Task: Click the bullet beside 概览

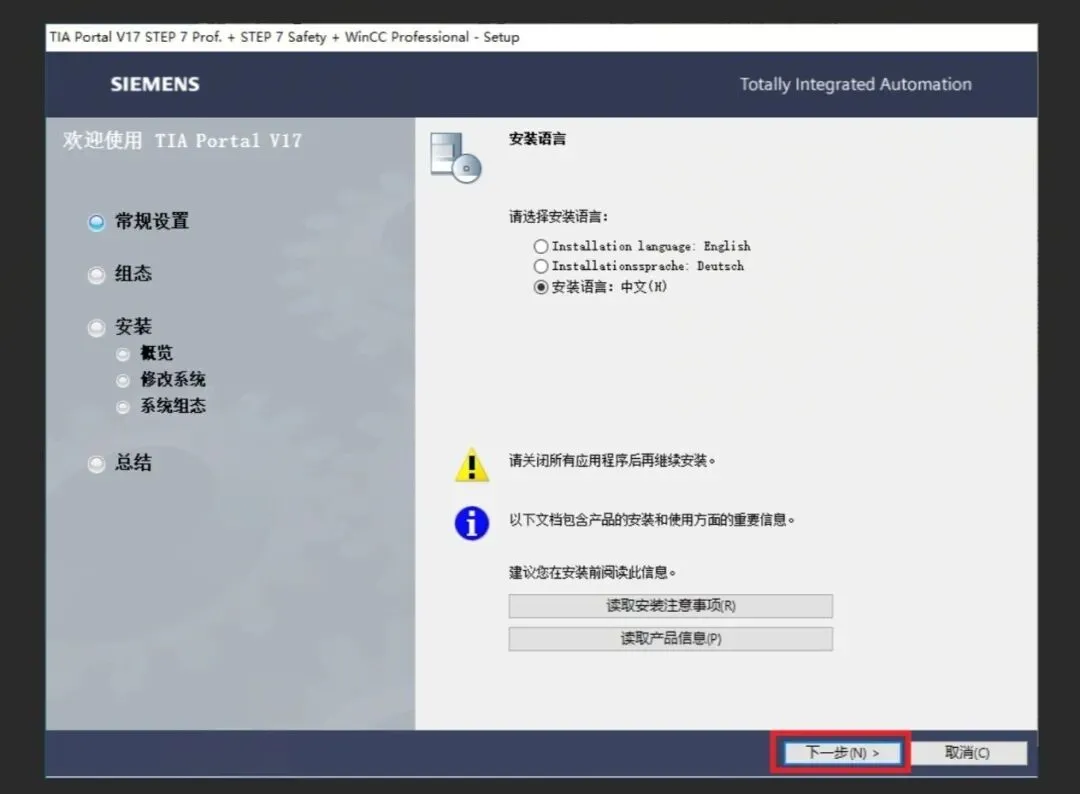Action: coord(123,354)
